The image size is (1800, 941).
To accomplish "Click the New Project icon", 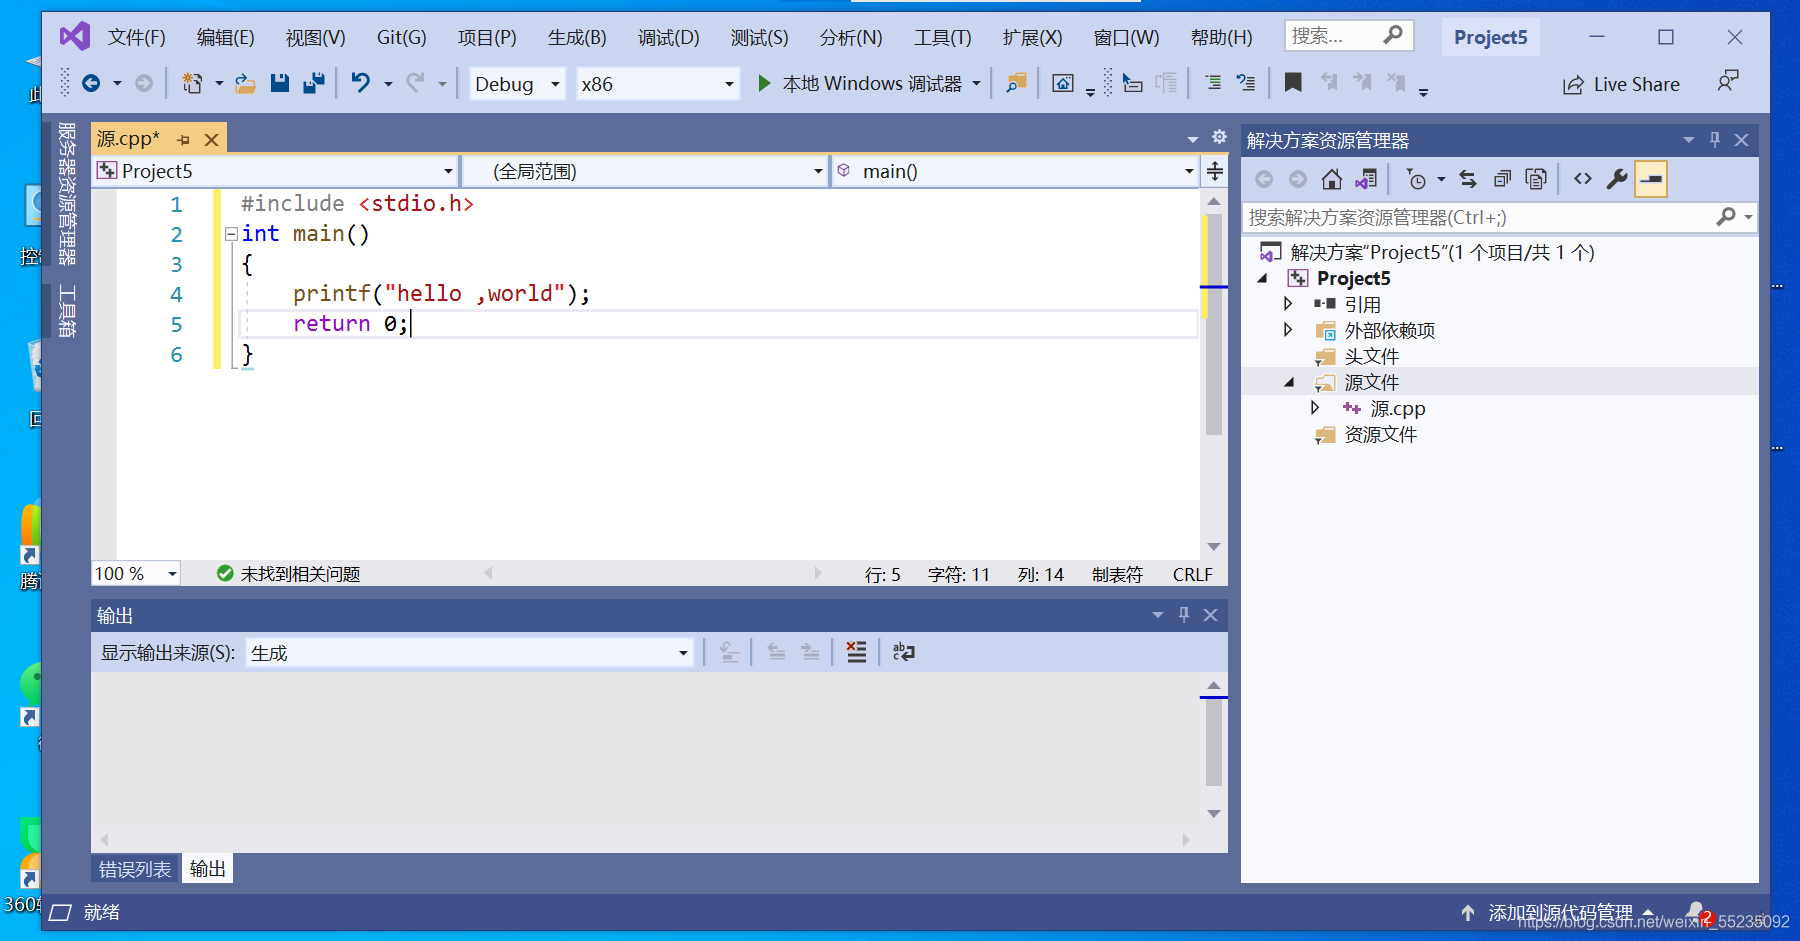I will coord(192,83).
